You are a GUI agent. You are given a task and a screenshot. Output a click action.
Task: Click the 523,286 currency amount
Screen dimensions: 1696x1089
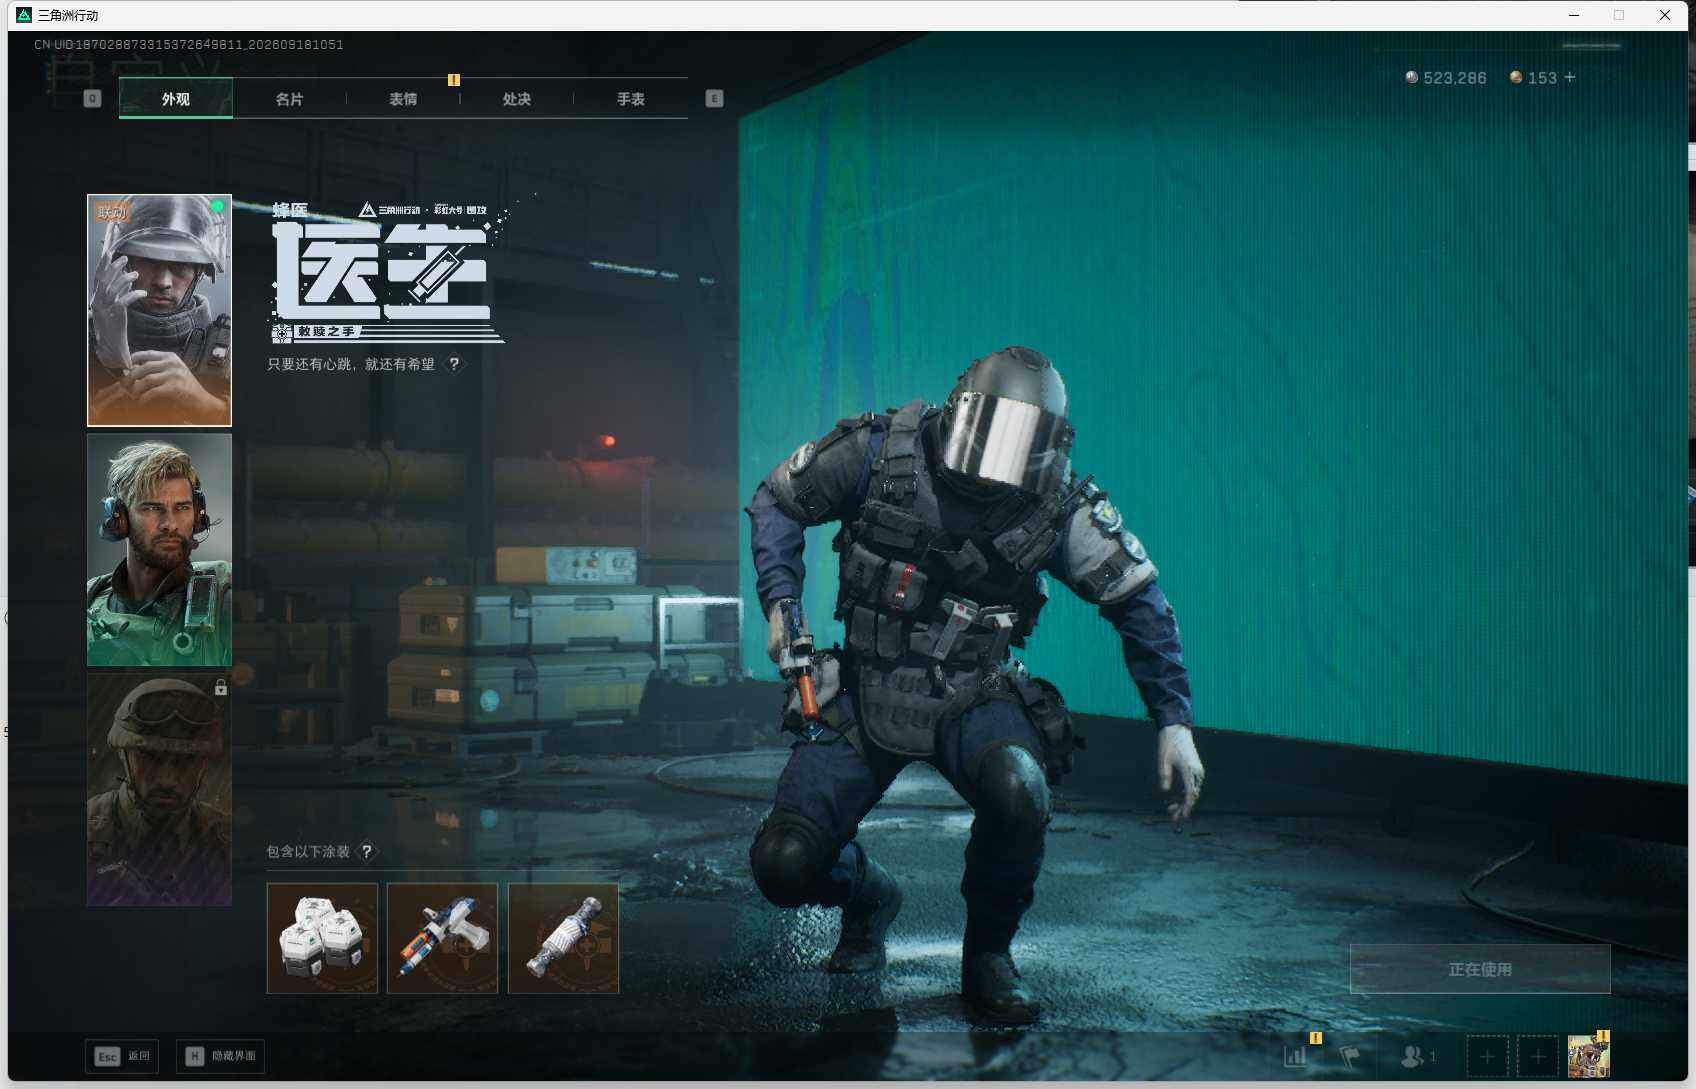(1455, 78)
